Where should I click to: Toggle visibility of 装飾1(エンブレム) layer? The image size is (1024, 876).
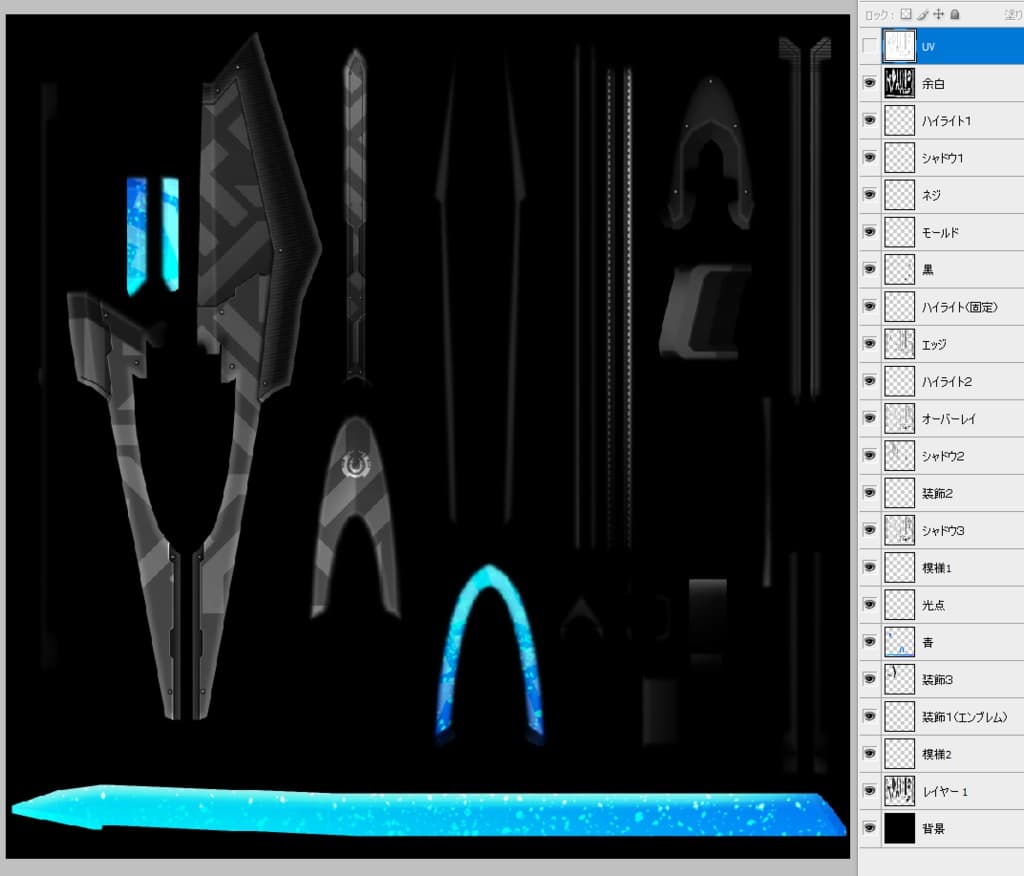[x=869, y=716]
